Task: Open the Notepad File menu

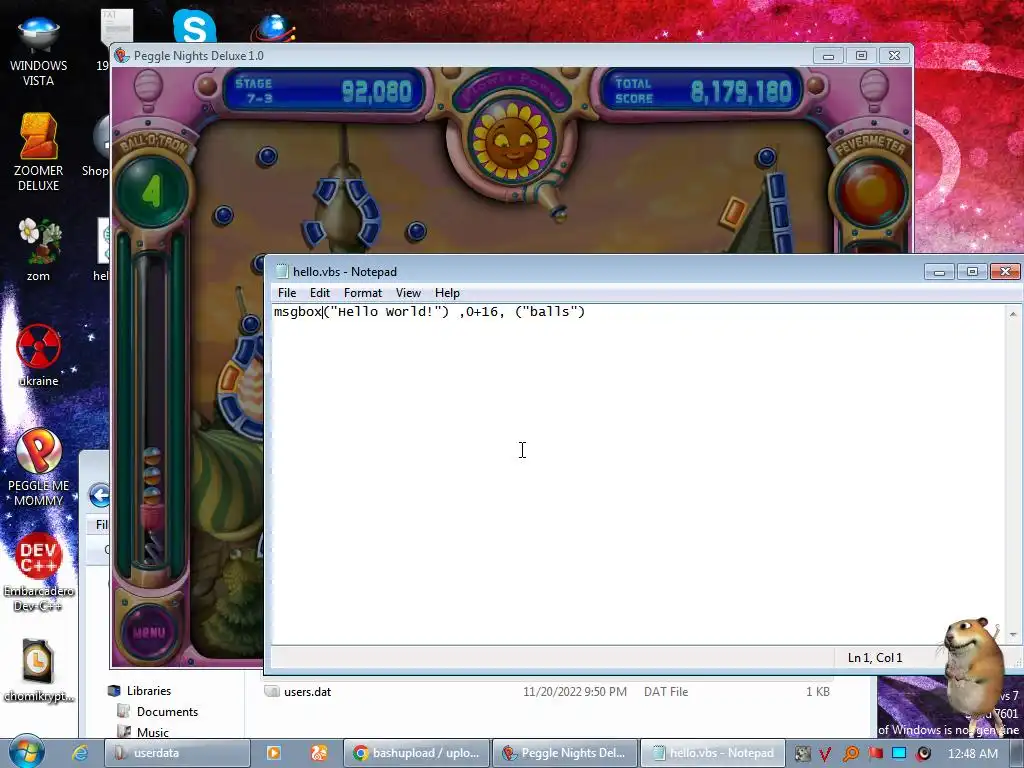Action: [x=287, y=293]
